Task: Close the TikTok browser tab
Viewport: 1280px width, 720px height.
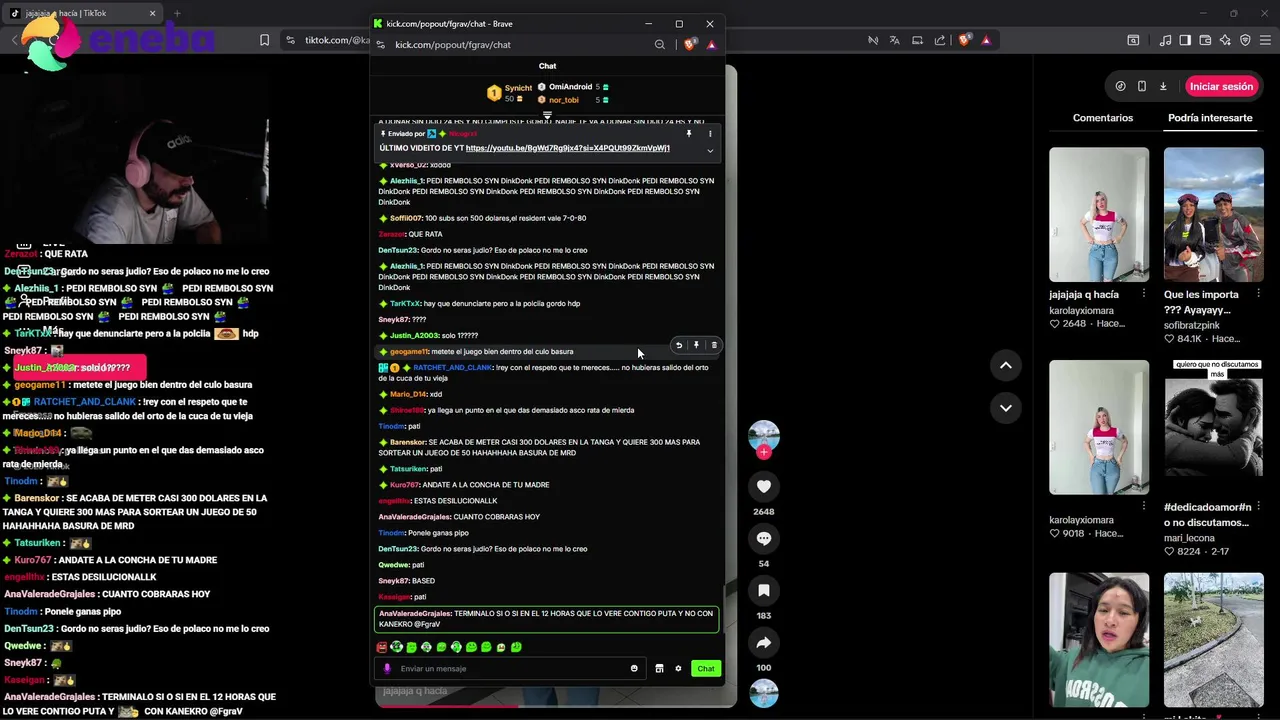Action: (153, 14)
